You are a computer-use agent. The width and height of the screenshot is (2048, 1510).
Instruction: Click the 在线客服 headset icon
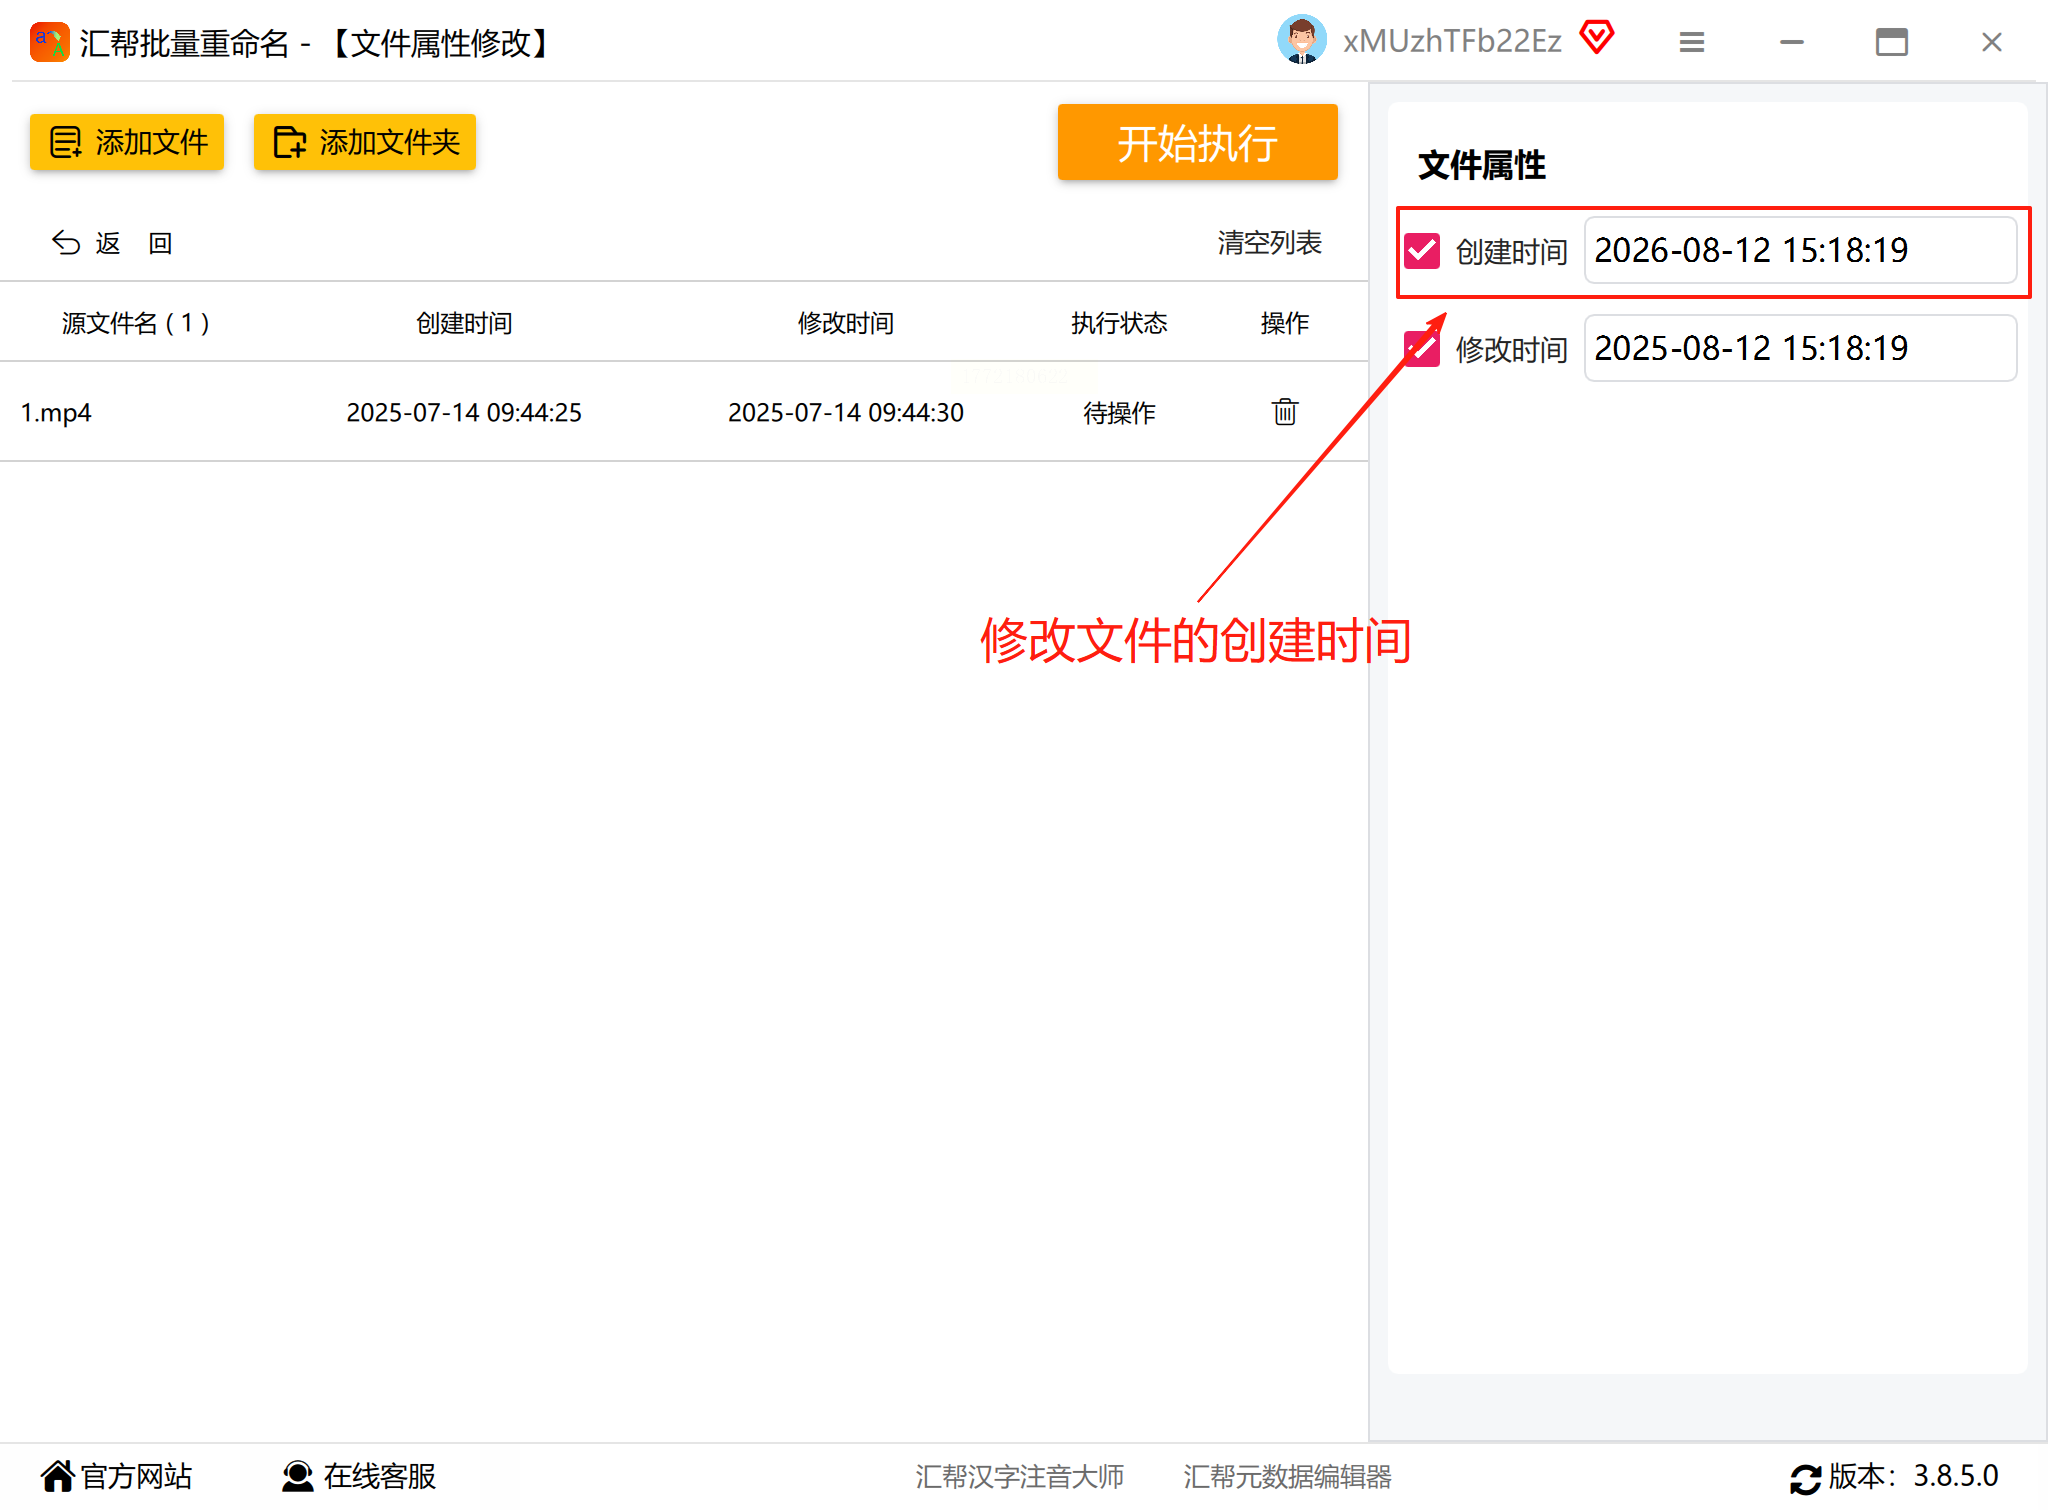point(297,1476)
